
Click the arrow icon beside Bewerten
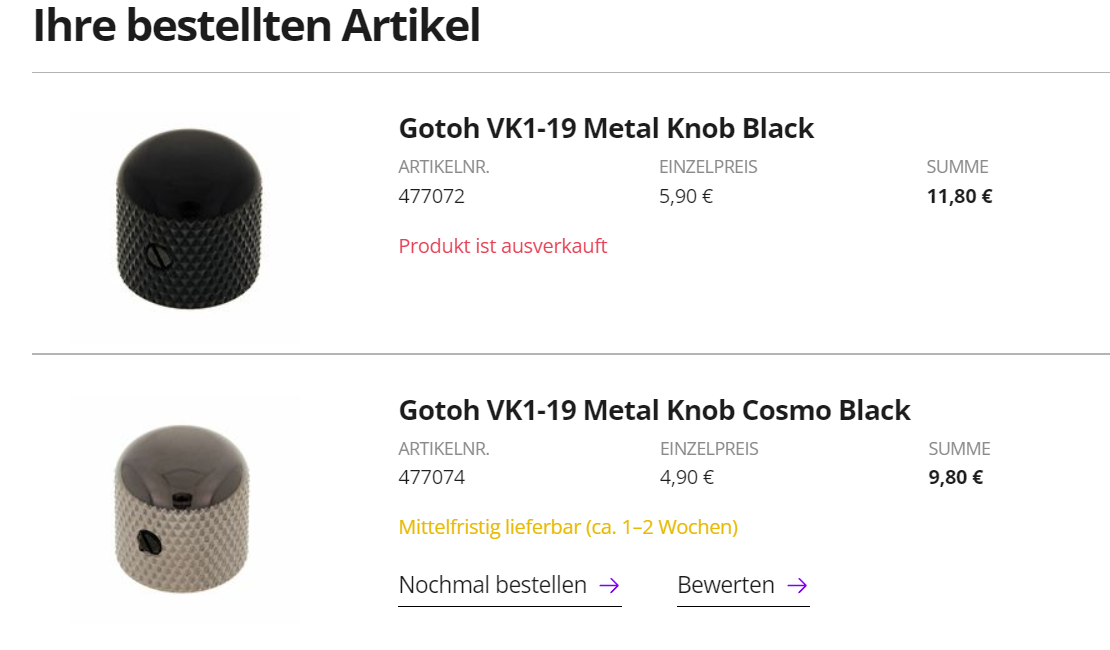coord(797,586)
